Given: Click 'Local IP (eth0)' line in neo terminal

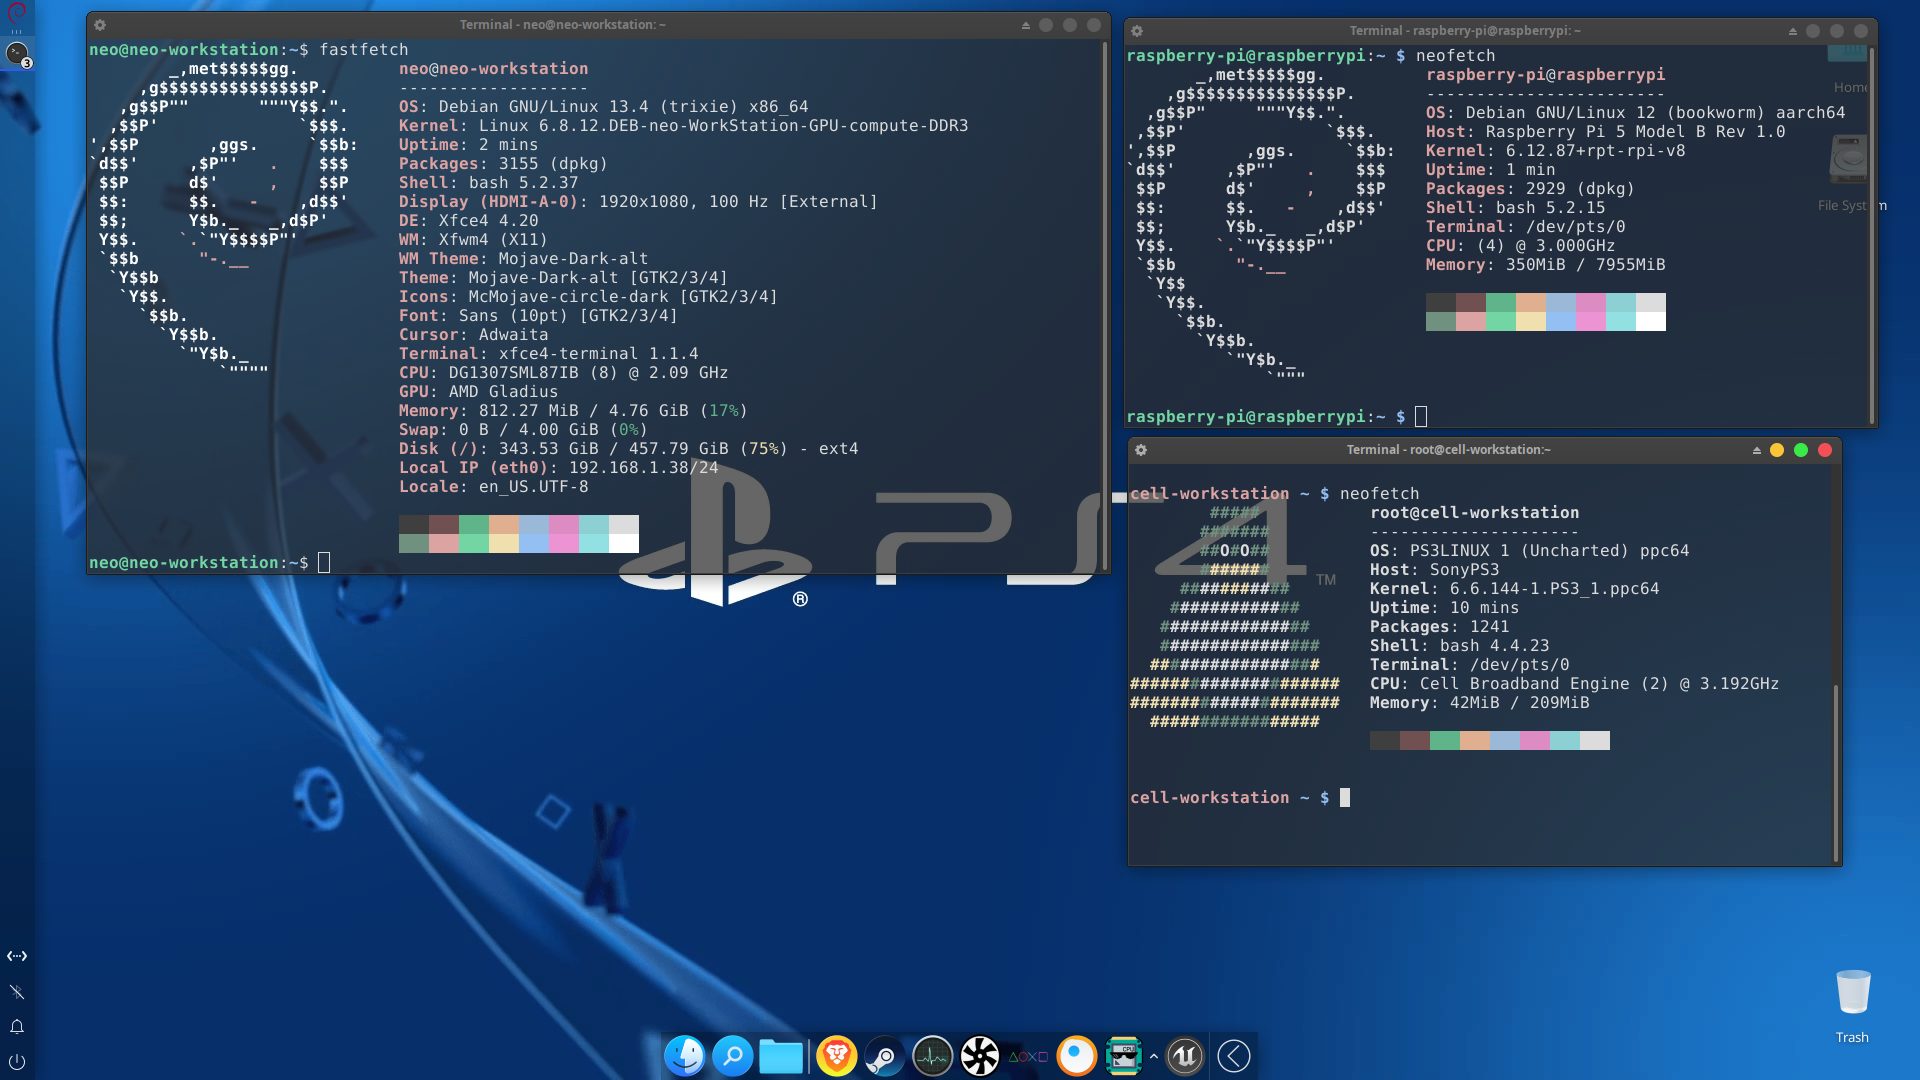Looking at the screenshot, I should coord(558,468).
